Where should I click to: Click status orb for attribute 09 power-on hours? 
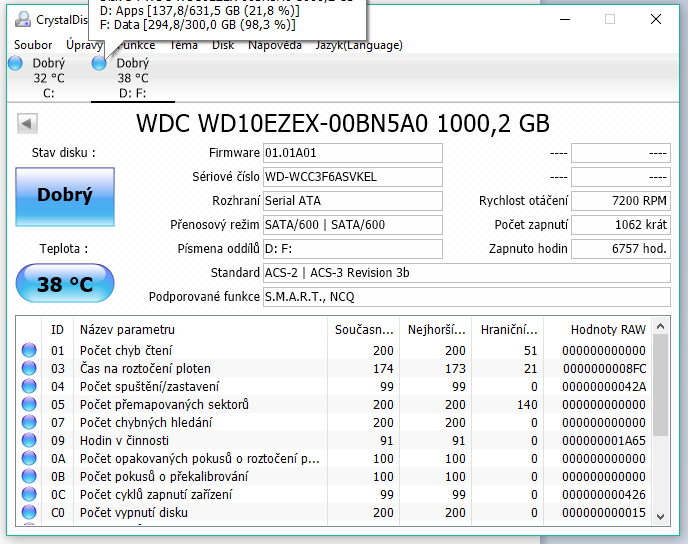29,440
